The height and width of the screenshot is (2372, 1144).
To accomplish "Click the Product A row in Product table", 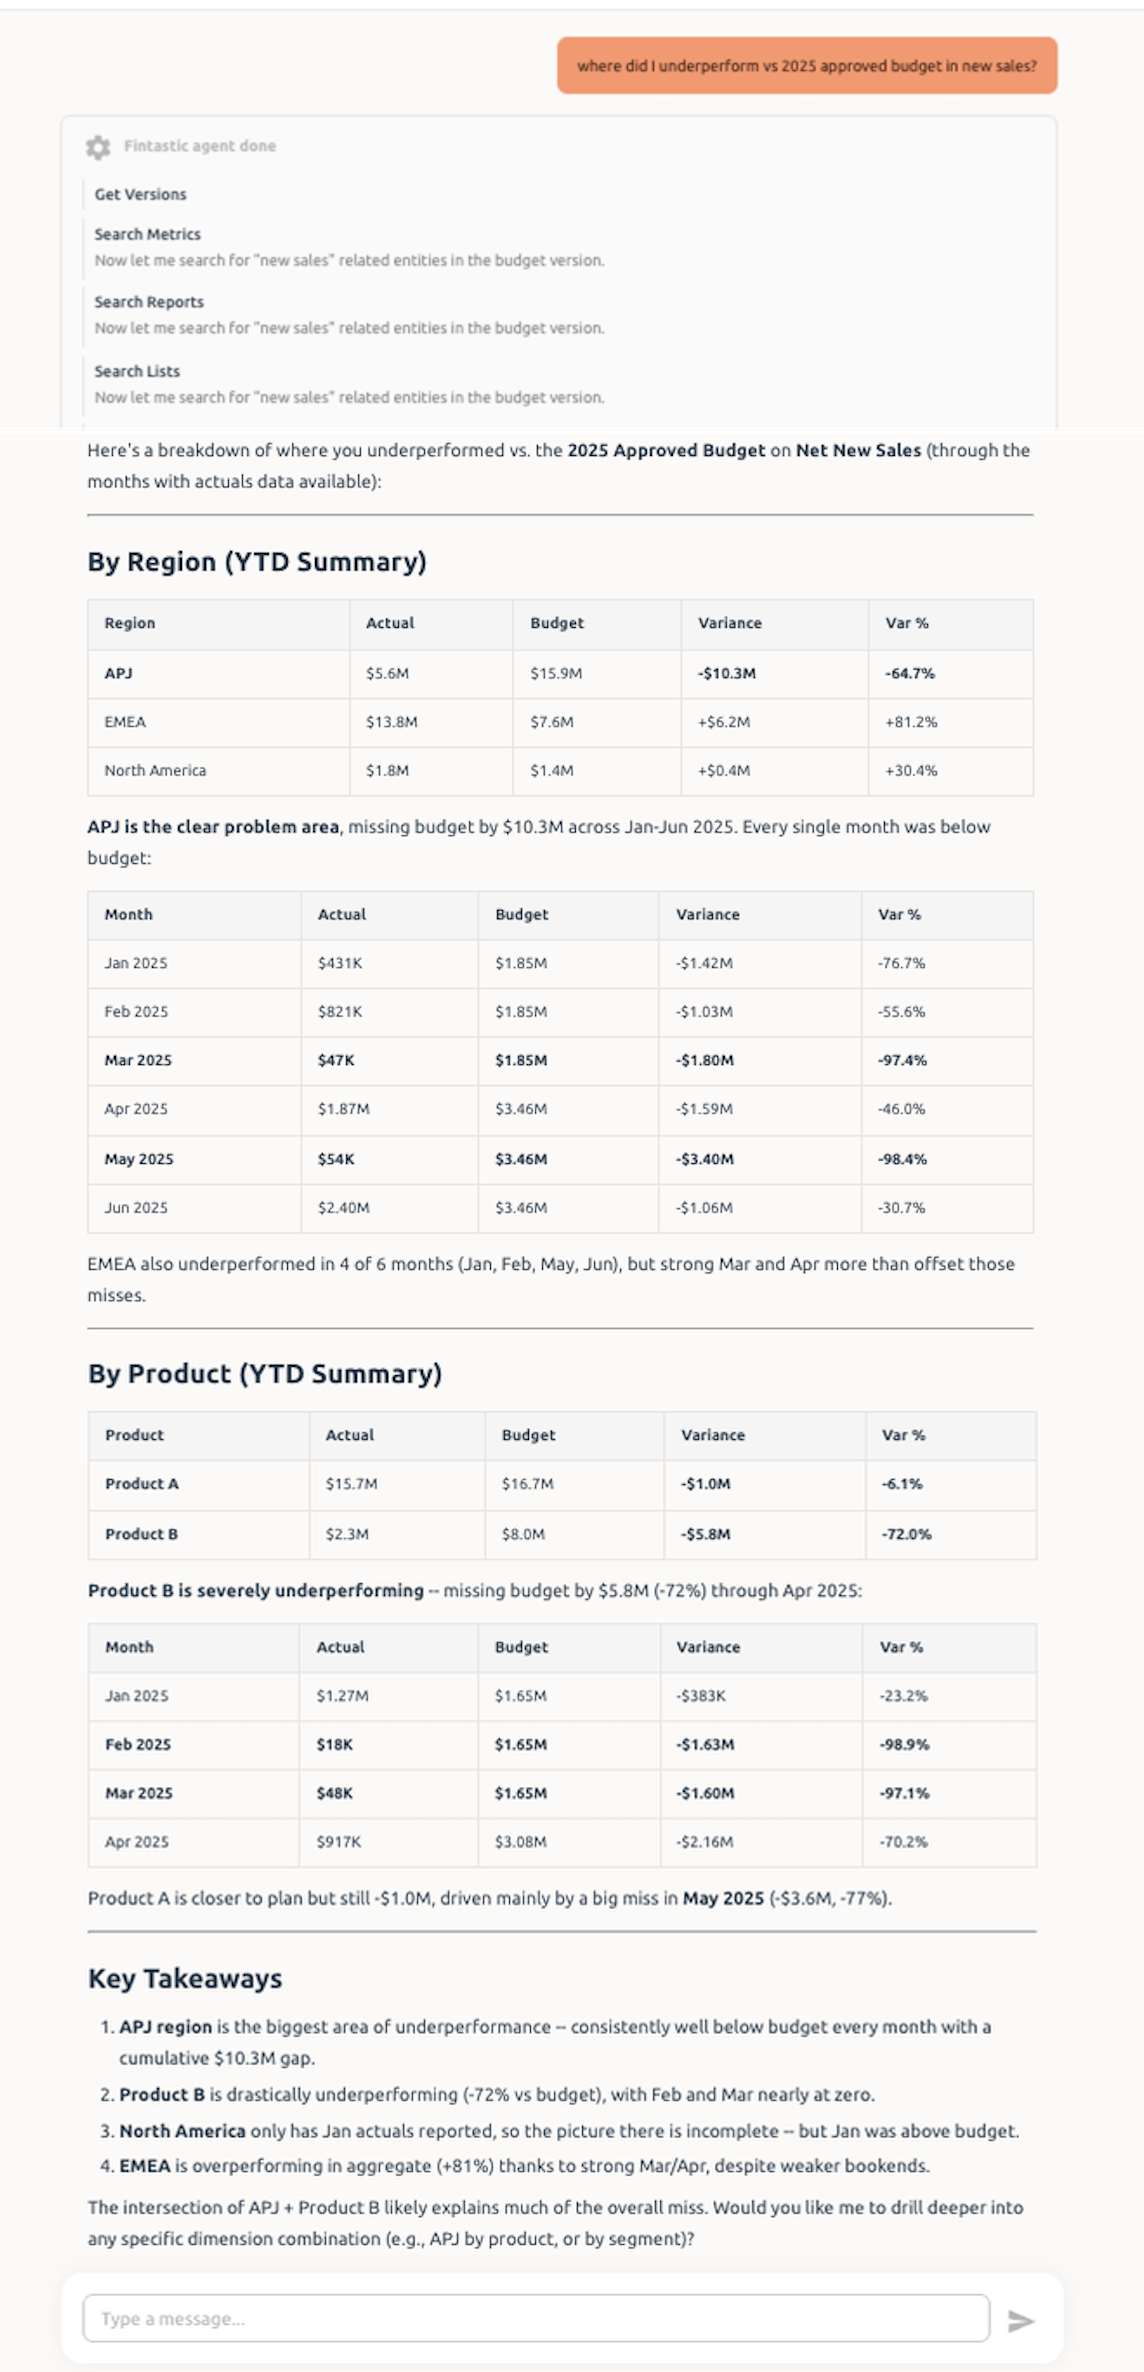I will [x=562, y=1485].
